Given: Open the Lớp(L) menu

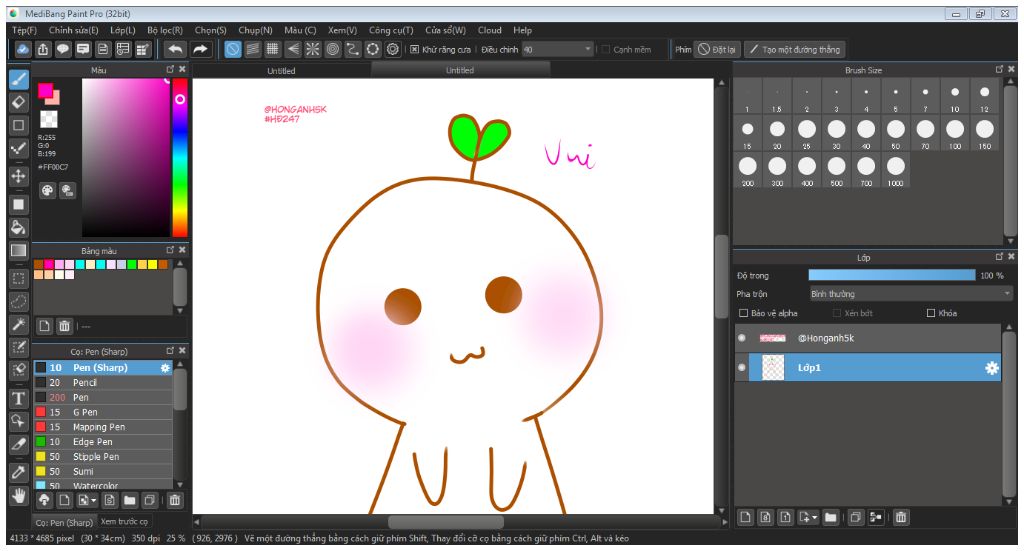Looking at the screenshot, I should [x=123, y=30].
